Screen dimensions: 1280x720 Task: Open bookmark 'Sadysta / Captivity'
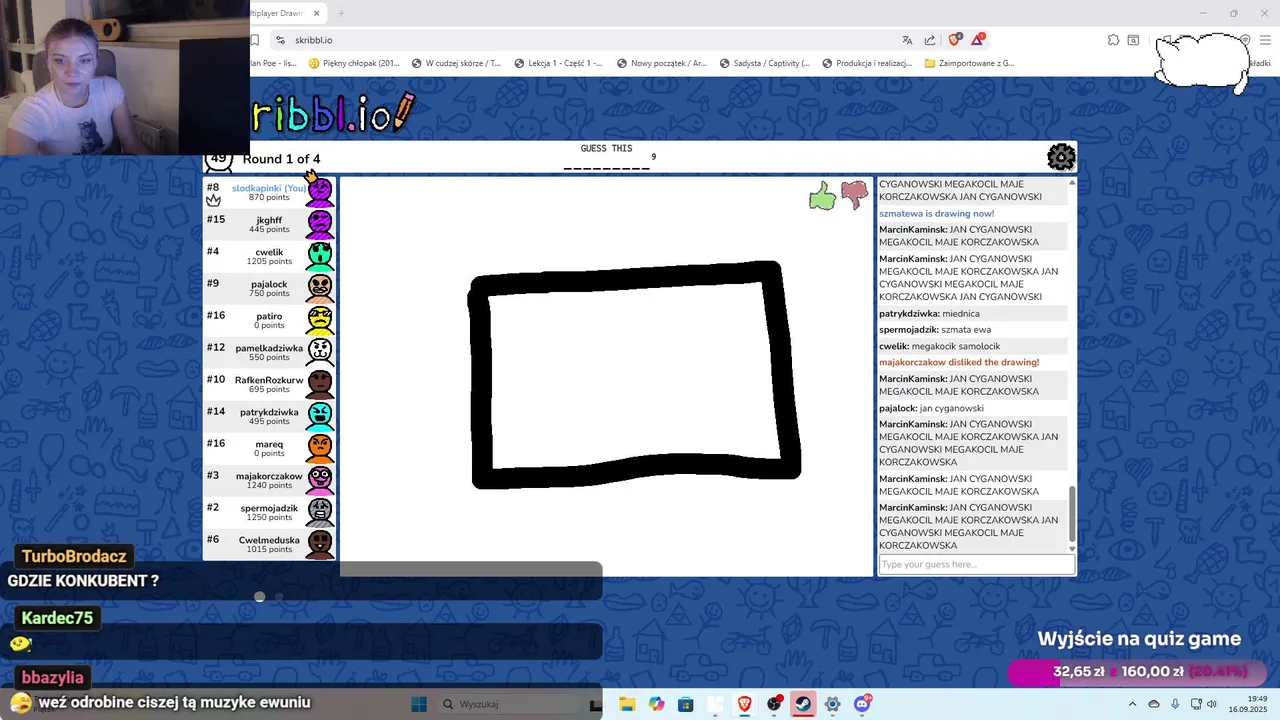764,63
